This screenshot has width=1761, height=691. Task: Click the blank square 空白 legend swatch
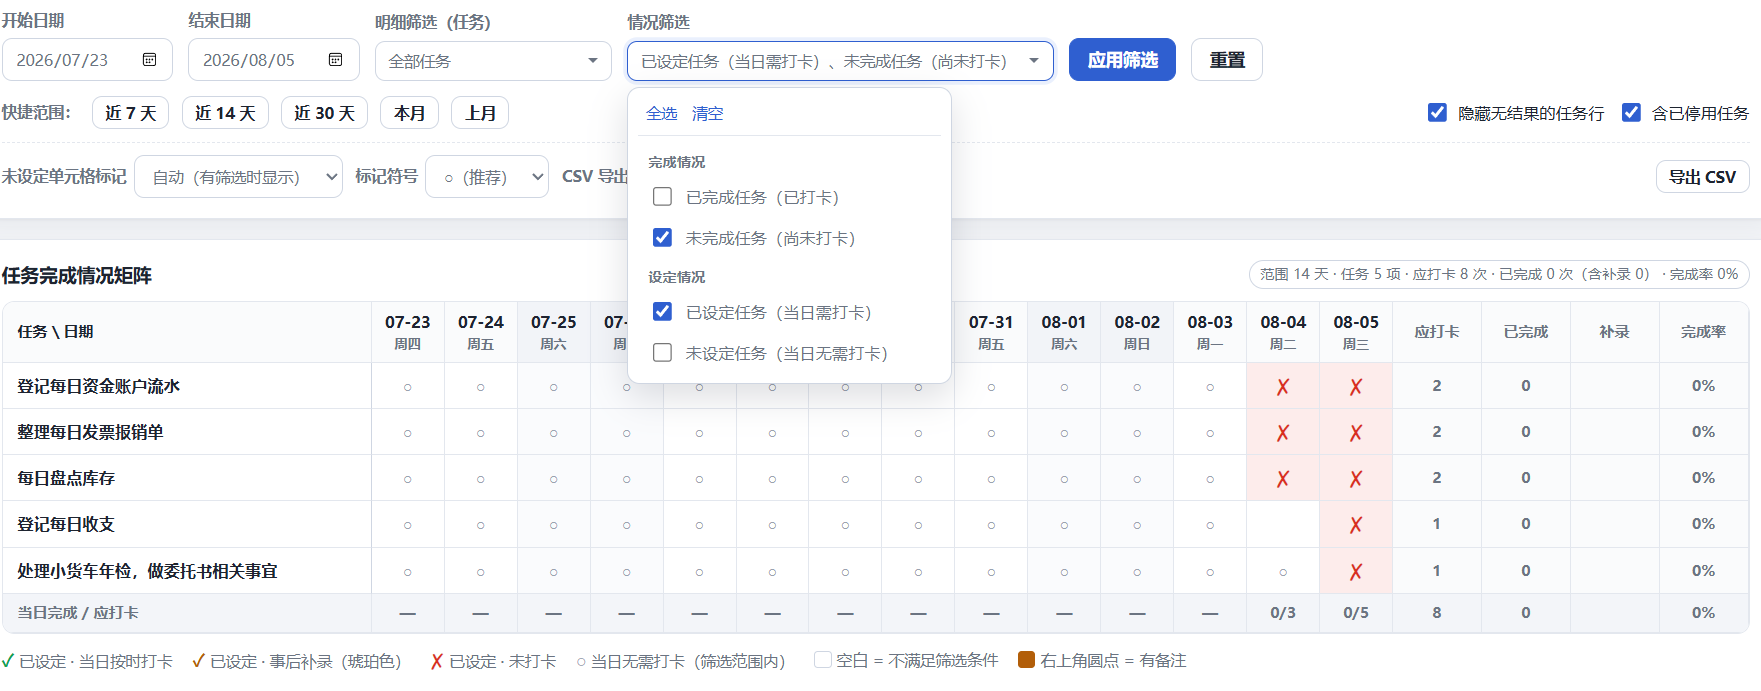coord(823,660)
